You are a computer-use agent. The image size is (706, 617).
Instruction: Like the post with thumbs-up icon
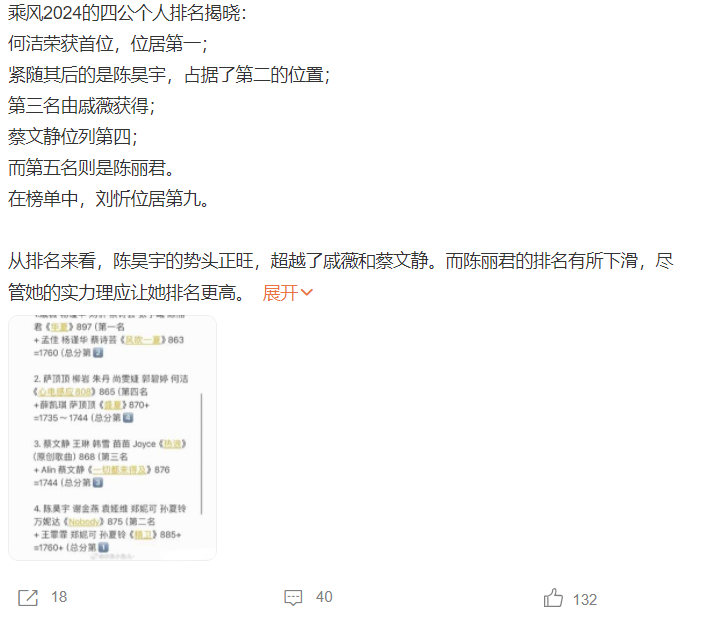(x=553, y=598)
